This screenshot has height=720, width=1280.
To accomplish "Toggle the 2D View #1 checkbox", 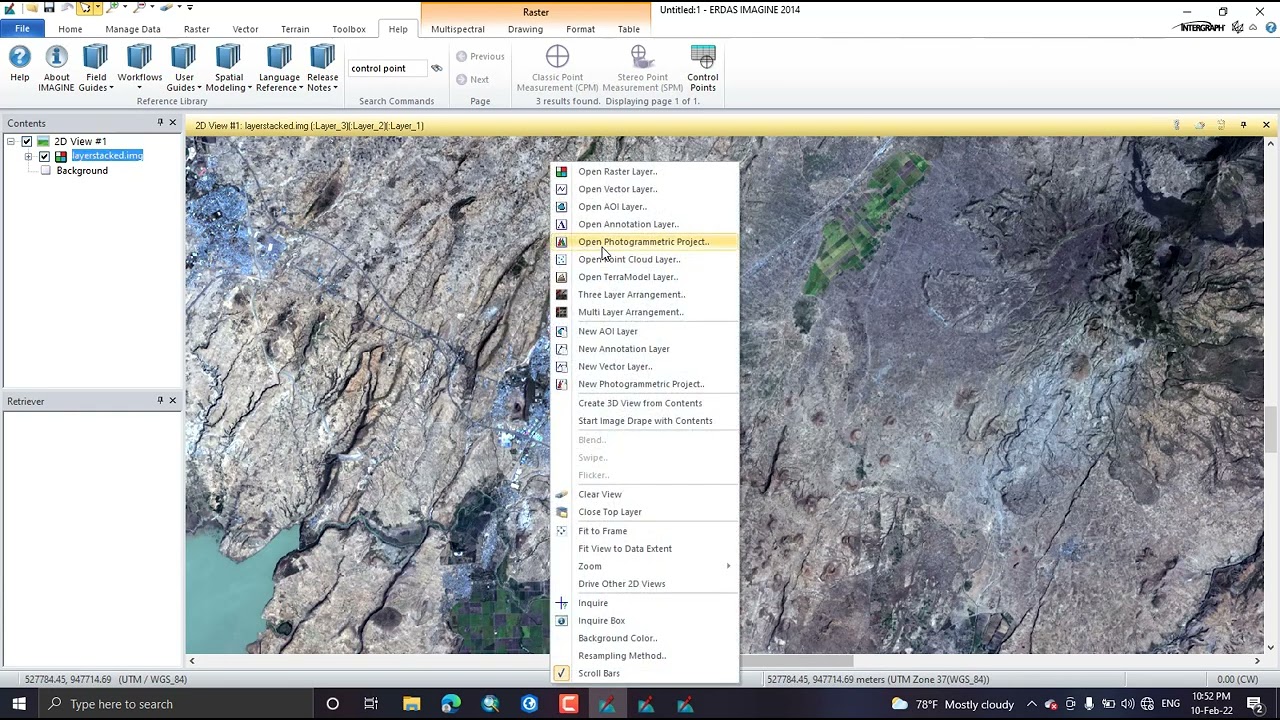I will pyautogui.click(x=27, y=141).
